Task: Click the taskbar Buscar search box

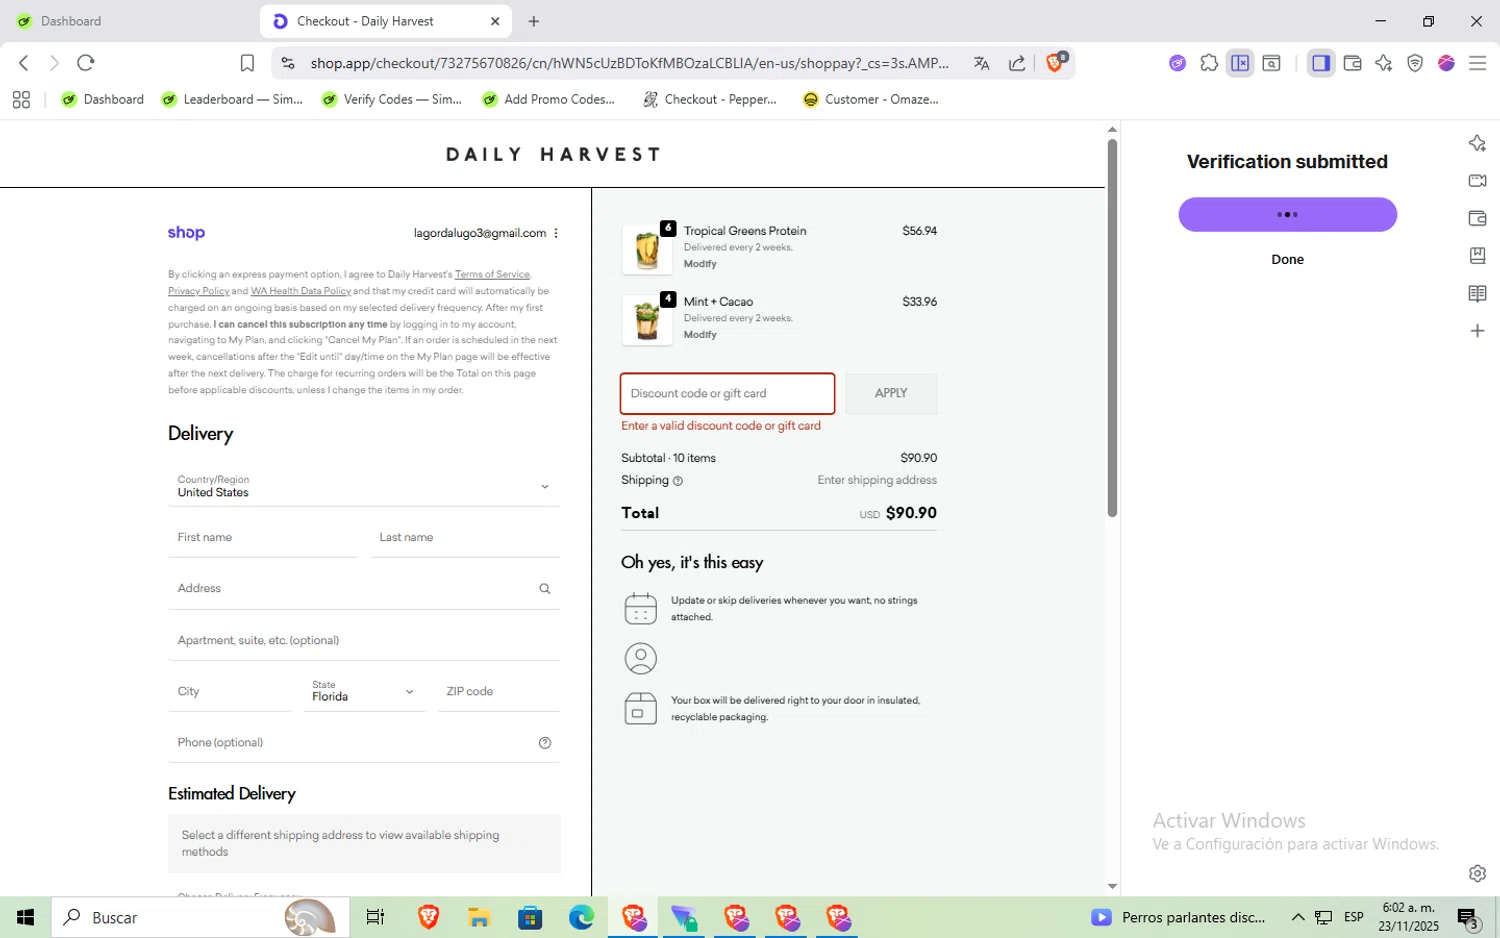Action: point(200,917)
